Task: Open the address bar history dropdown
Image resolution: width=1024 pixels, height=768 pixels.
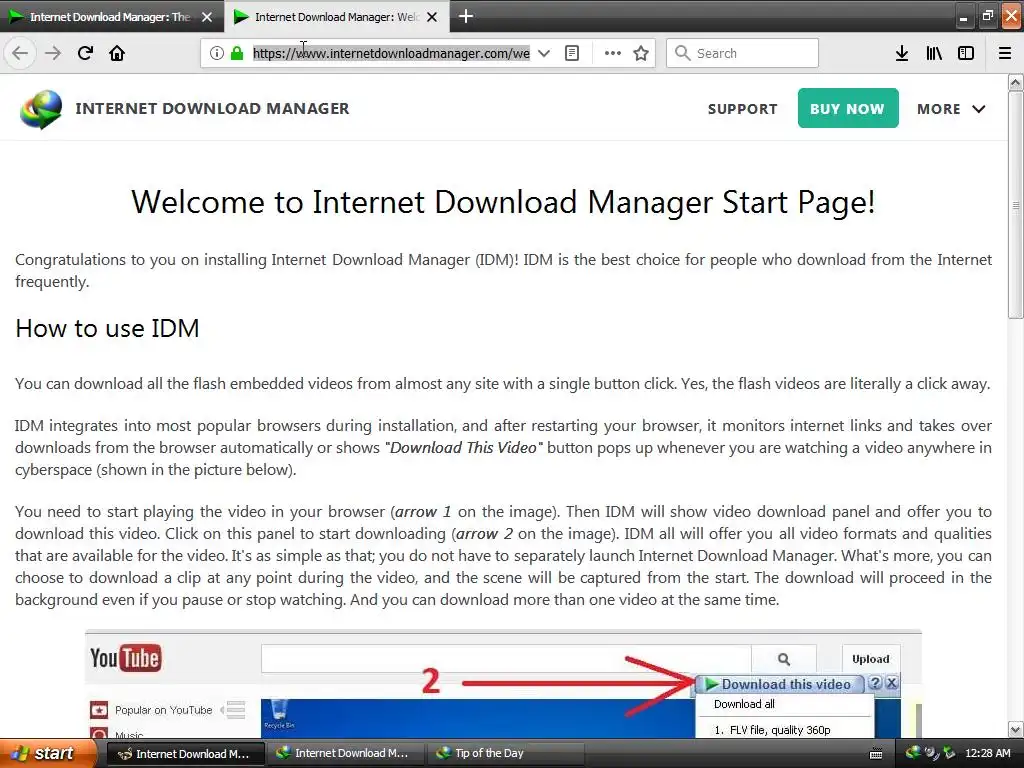Action: pos(543,53)
